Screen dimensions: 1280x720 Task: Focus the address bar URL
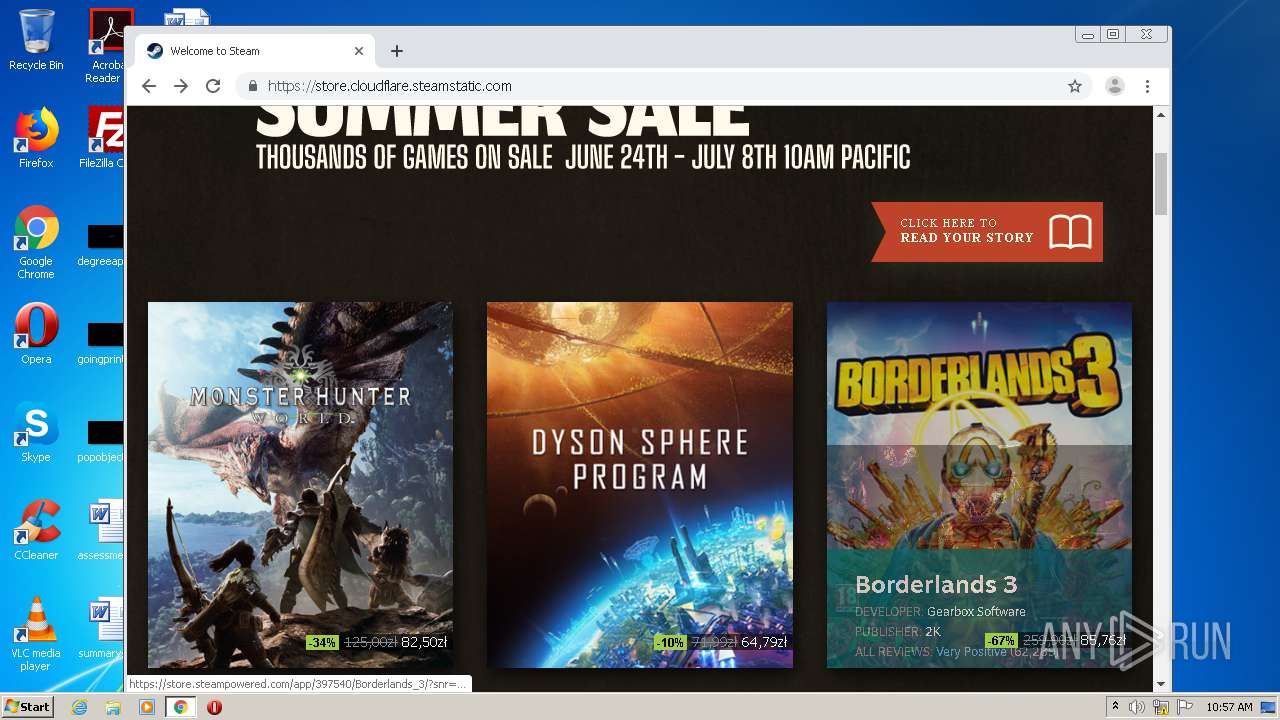[x=390, y=86]
